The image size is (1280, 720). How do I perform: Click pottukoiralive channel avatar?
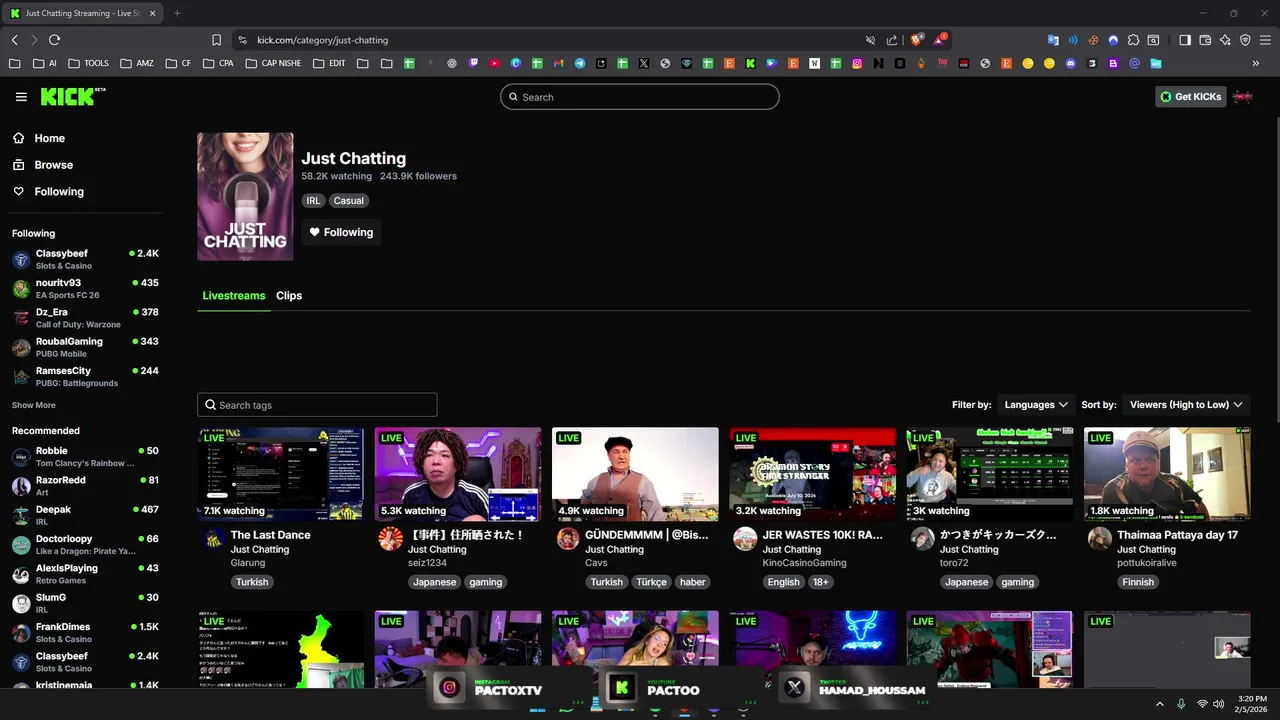[1099, 539]
